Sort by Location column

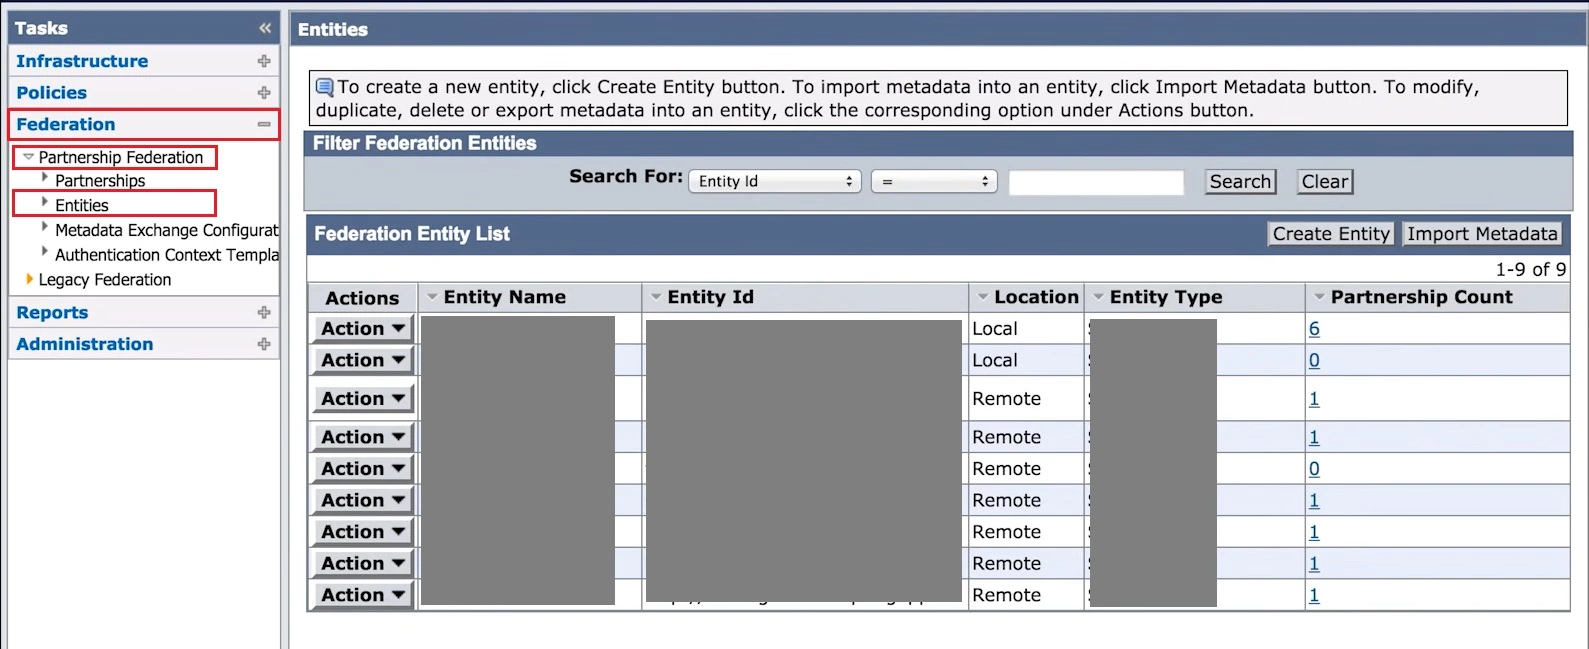(x=1036, y=297)
